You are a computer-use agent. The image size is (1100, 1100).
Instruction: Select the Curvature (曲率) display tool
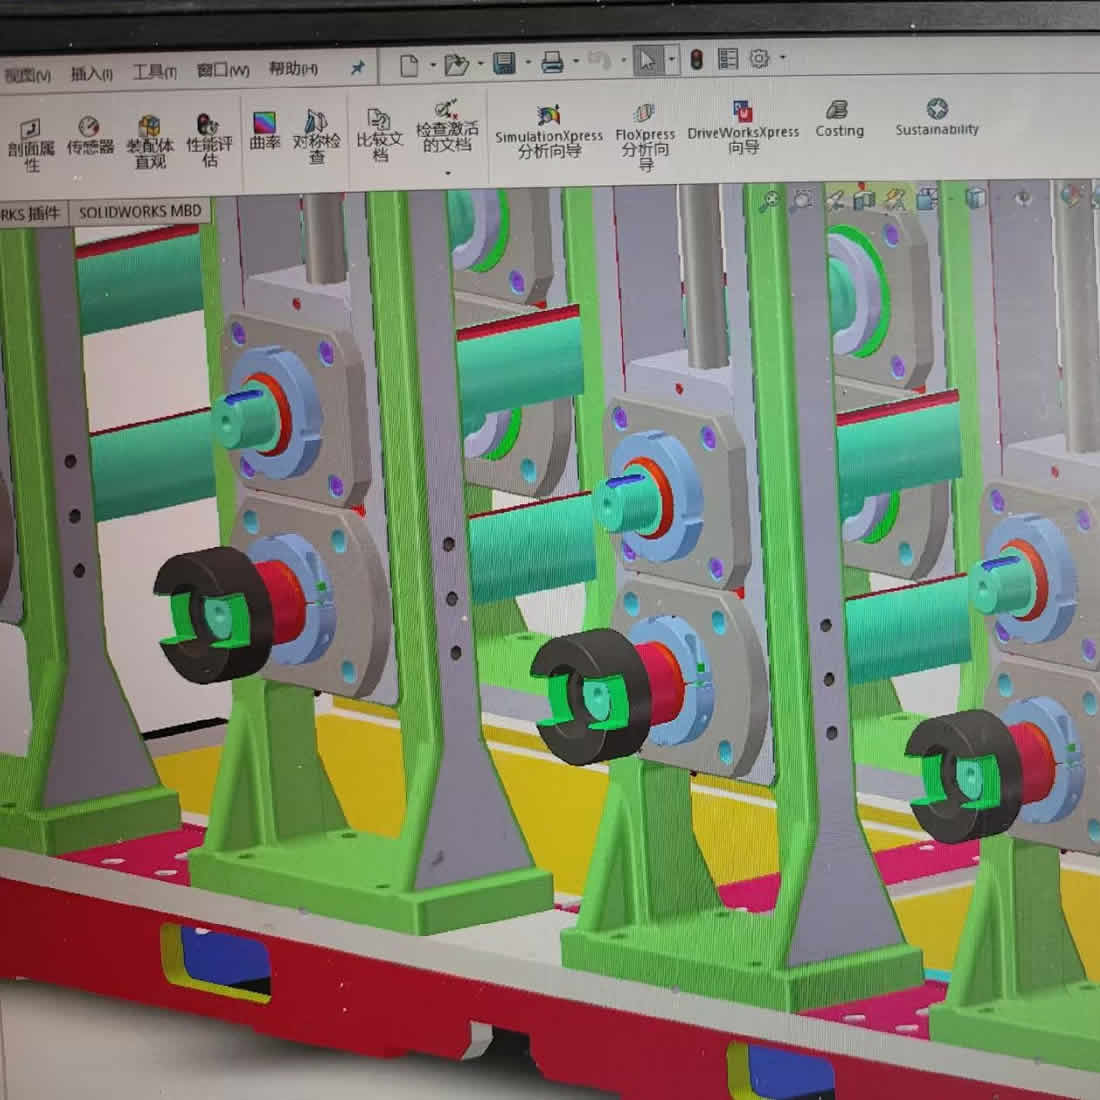[264, 131]
